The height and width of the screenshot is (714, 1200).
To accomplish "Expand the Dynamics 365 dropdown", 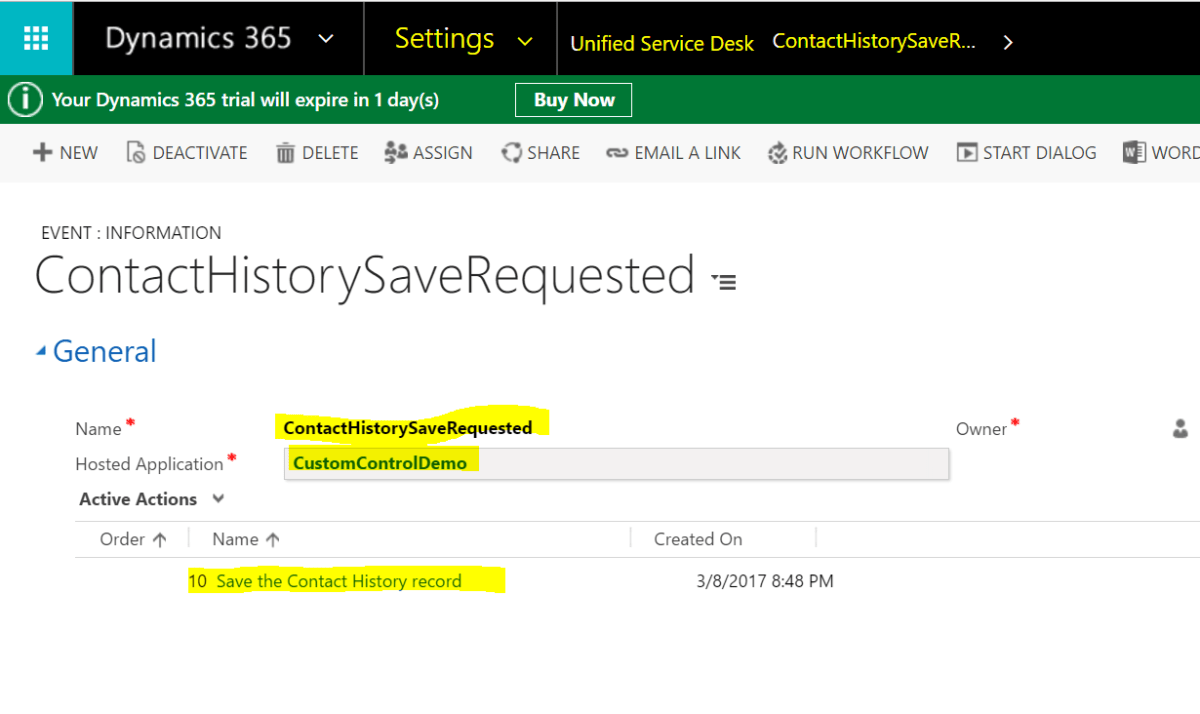I will 326,40.
